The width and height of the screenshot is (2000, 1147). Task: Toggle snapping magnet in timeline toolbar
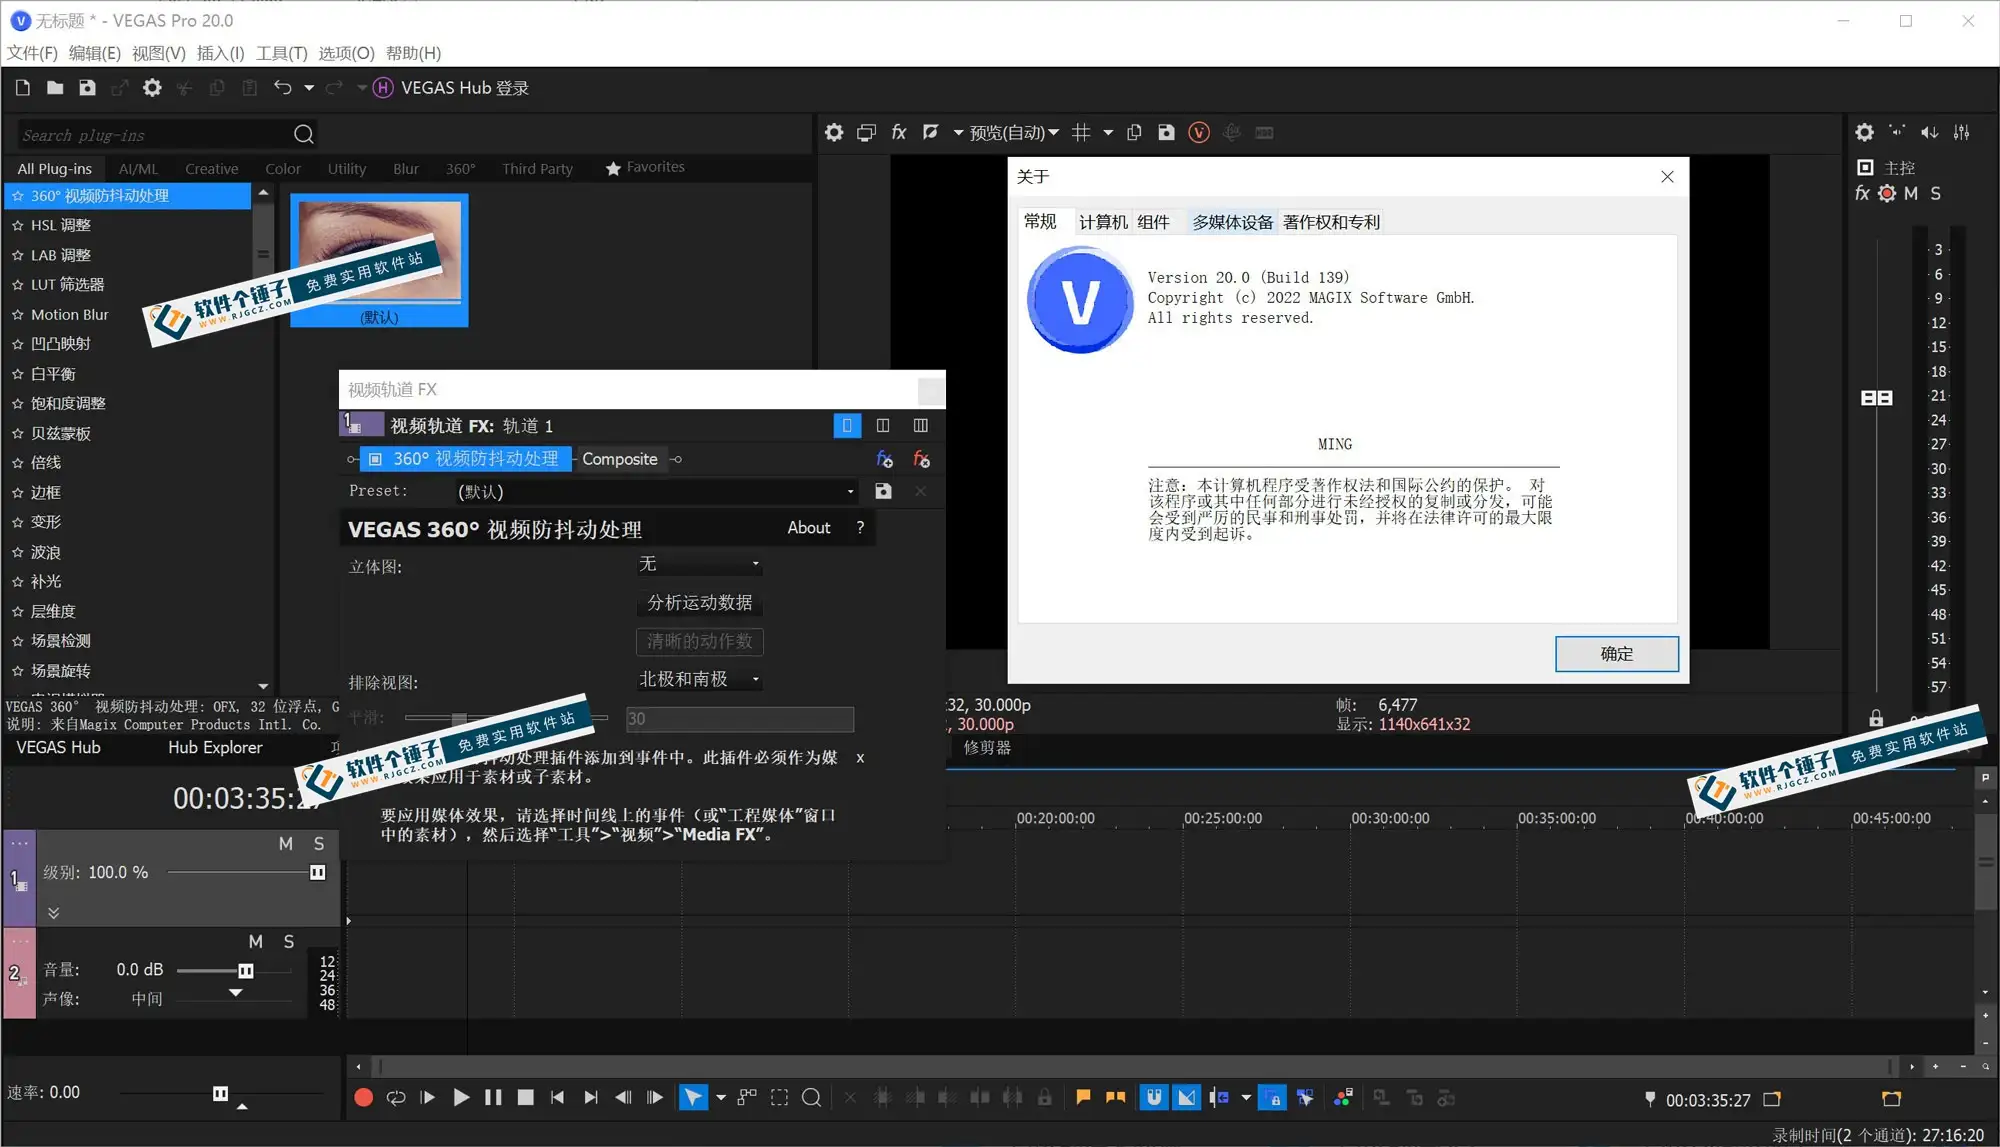coord(1153,1097)
